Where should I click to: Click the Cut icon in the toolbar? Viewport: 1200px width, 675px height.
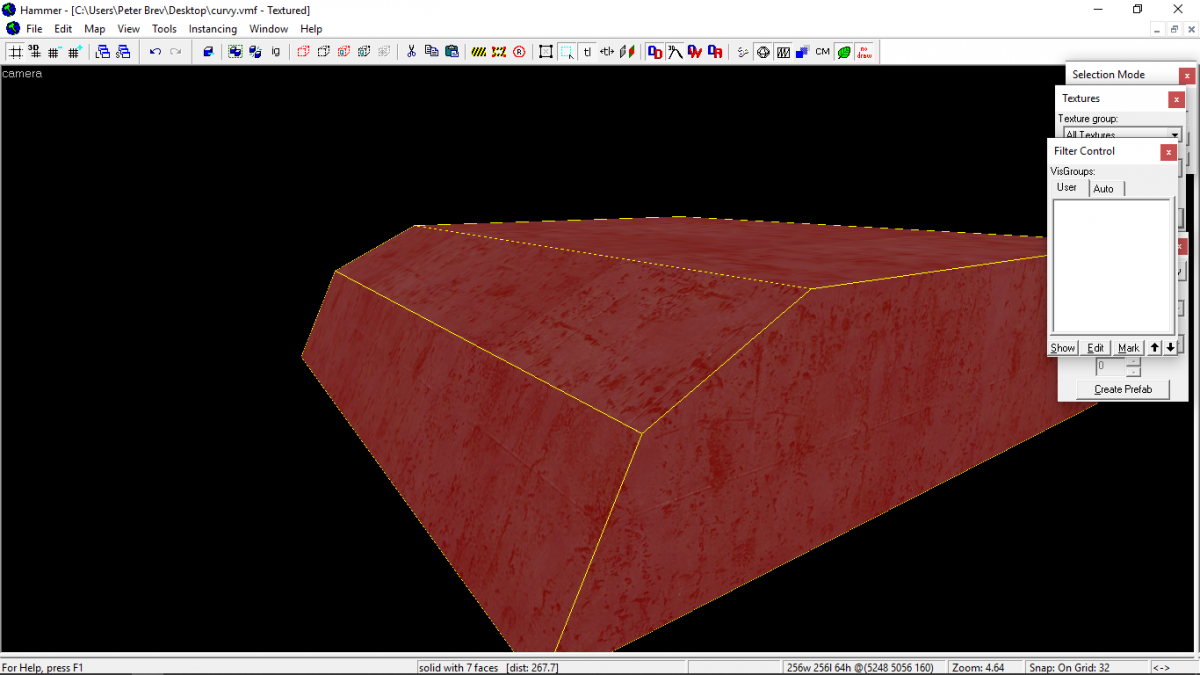coord(412,51)
